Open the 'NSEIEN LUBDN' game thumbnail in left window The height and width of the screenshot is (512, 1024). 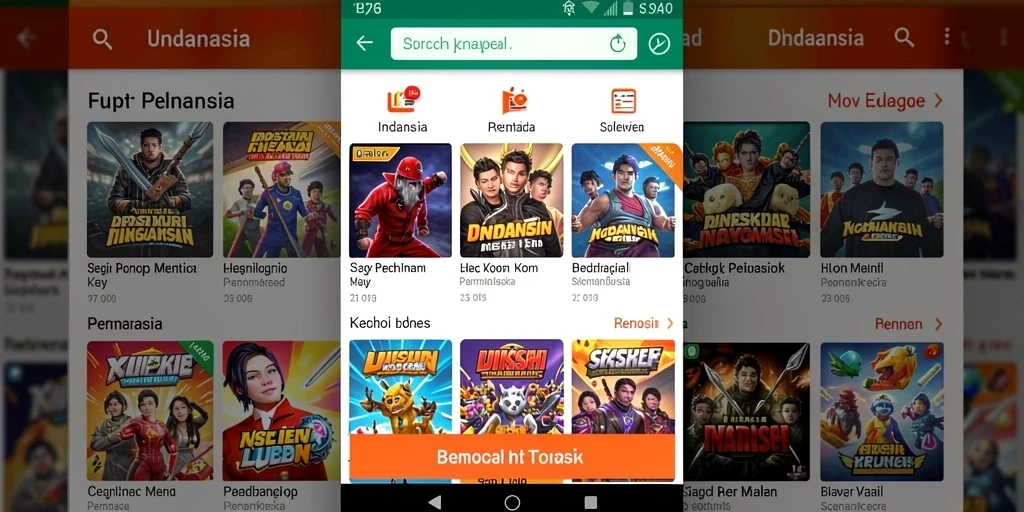(x=281, y=411)
